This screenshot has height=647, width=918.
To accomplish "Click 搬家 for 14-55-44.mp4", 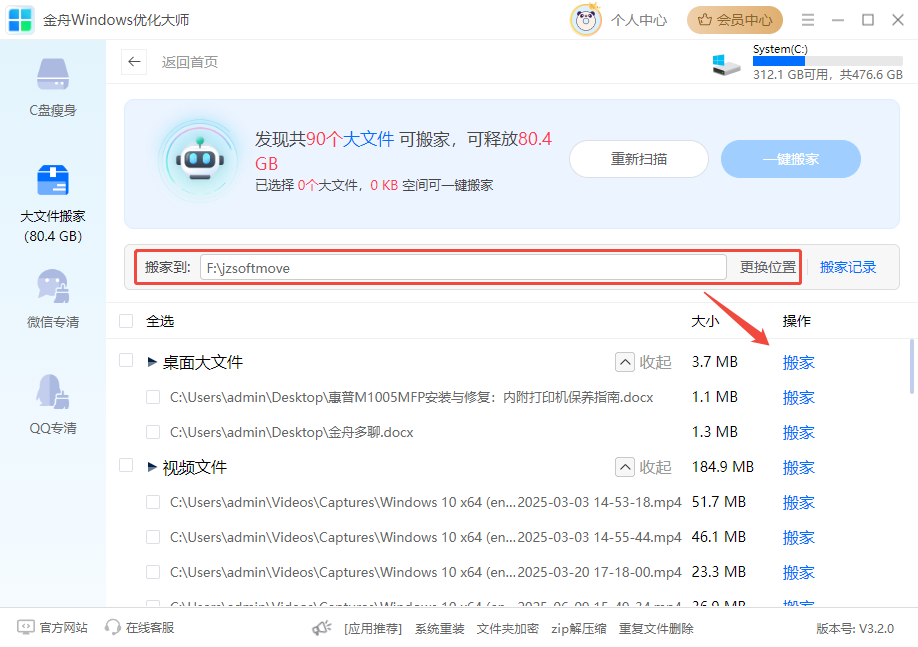I will 799,538.
